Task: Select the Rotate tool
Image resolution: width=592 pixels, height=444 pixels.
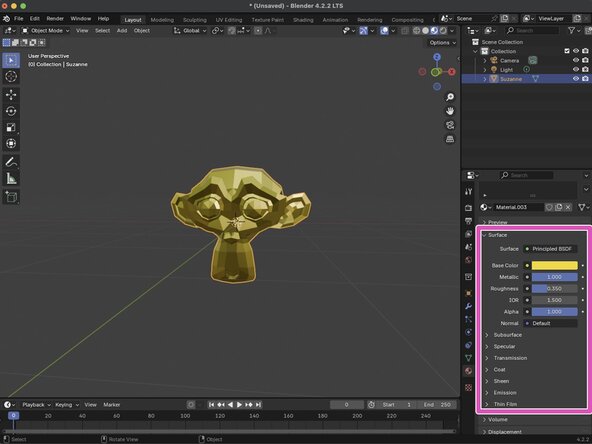Action: tap(11, 111)
